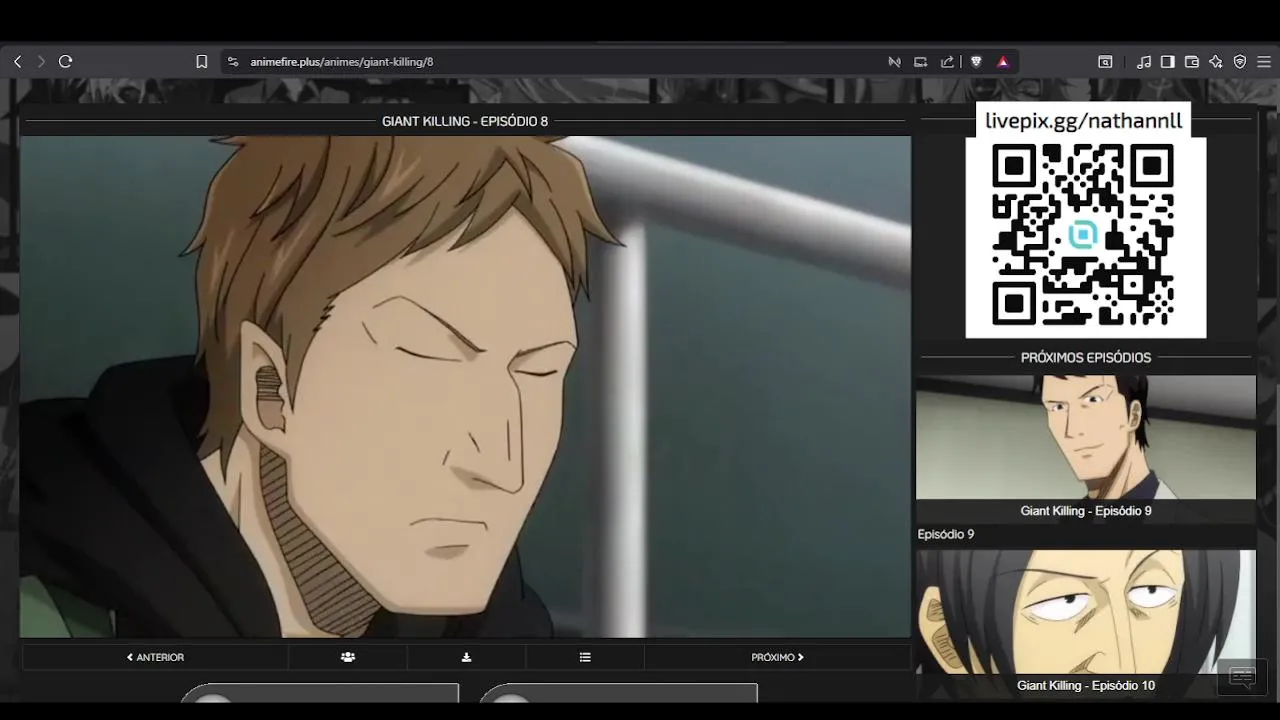
Task: Click the episode 8 video player
Action: point(465,387)
